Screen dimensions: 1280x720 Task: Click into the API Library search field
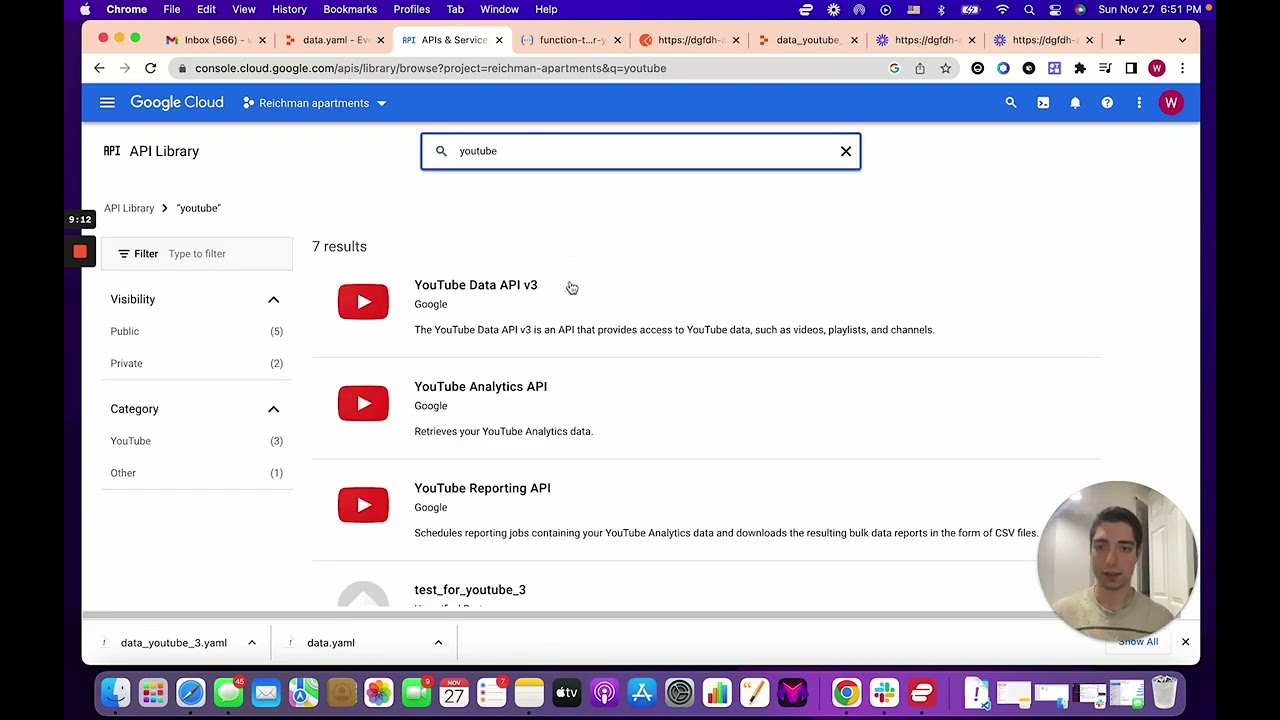coord(640,151)
